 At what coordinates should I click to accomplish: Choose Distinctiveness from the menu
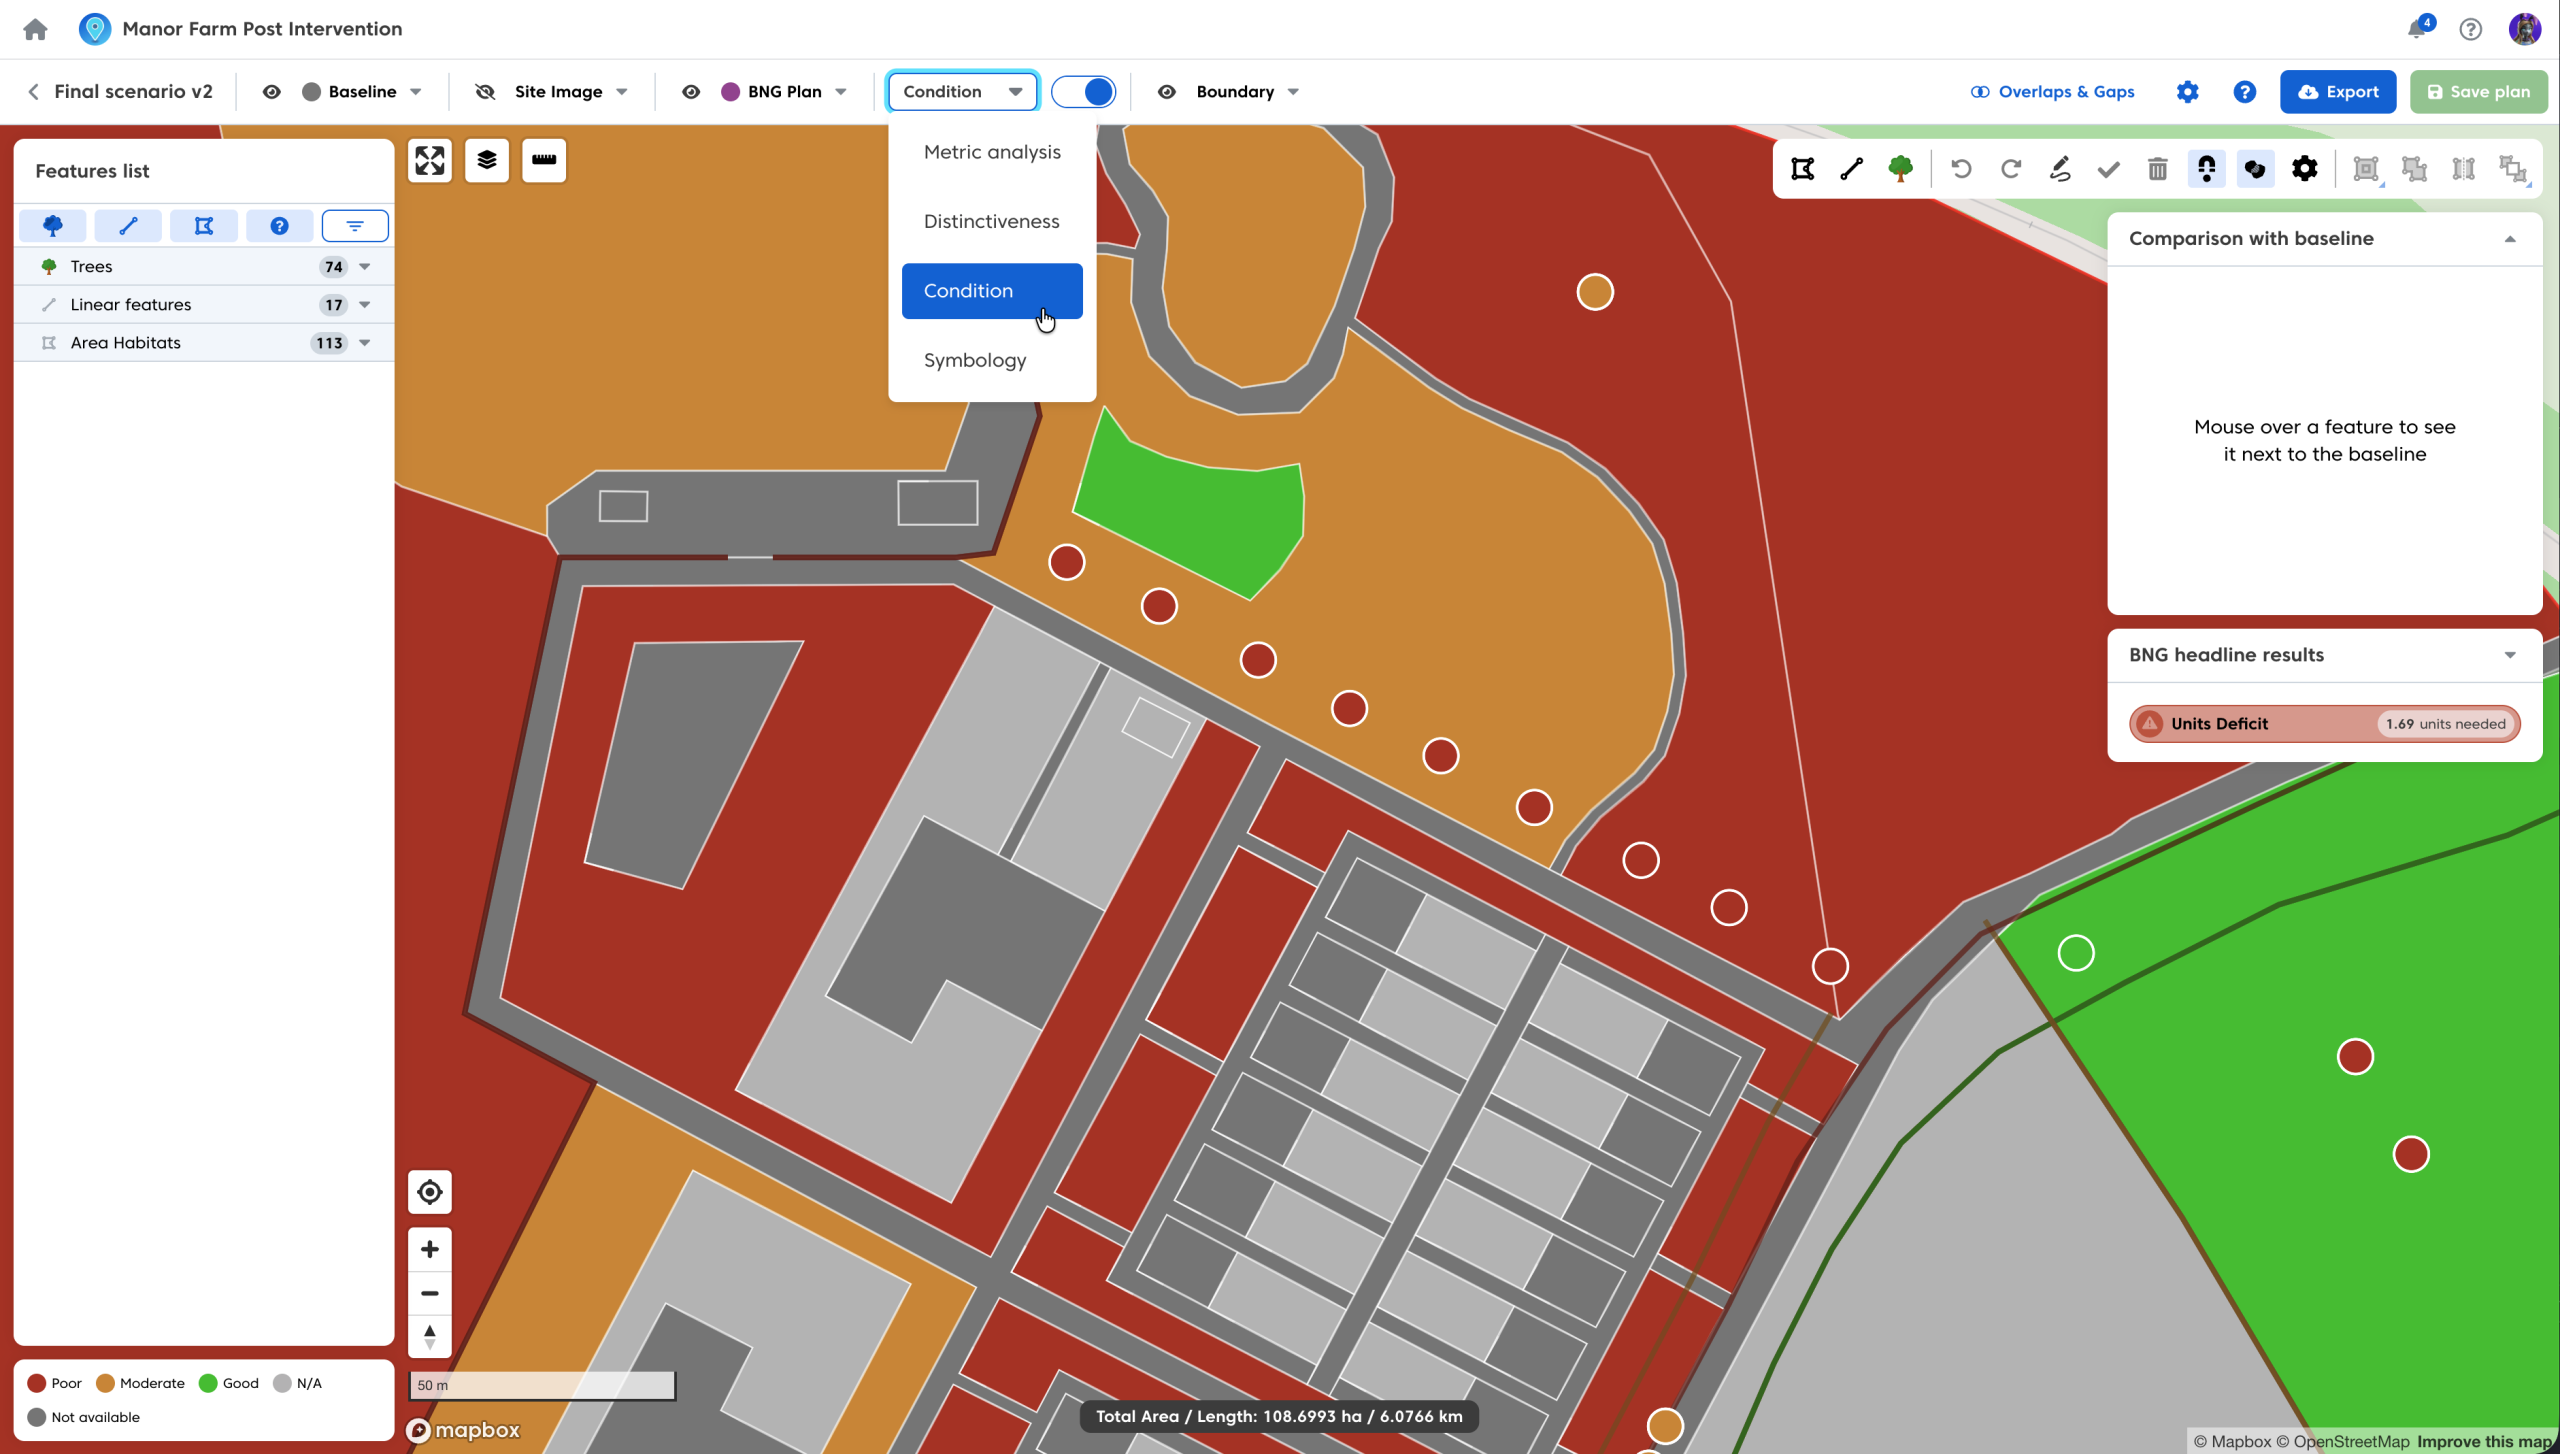pyautogui.click(x=991, y=221)
